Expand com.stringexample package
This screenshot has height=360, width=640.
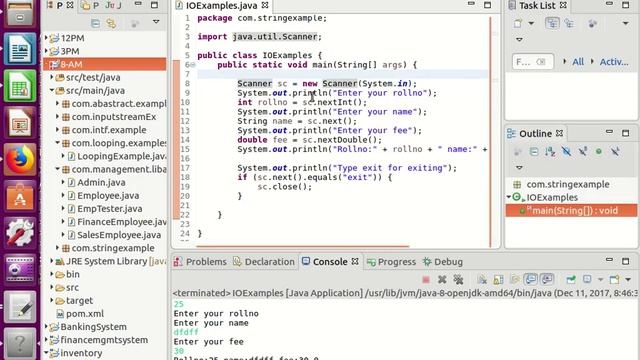(x=58, y=248)
